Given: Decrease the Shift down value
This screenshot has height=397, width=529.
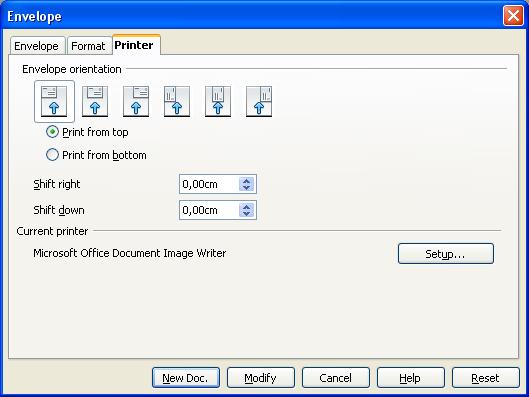Looking at the screenshot, I should pos(246,214).
